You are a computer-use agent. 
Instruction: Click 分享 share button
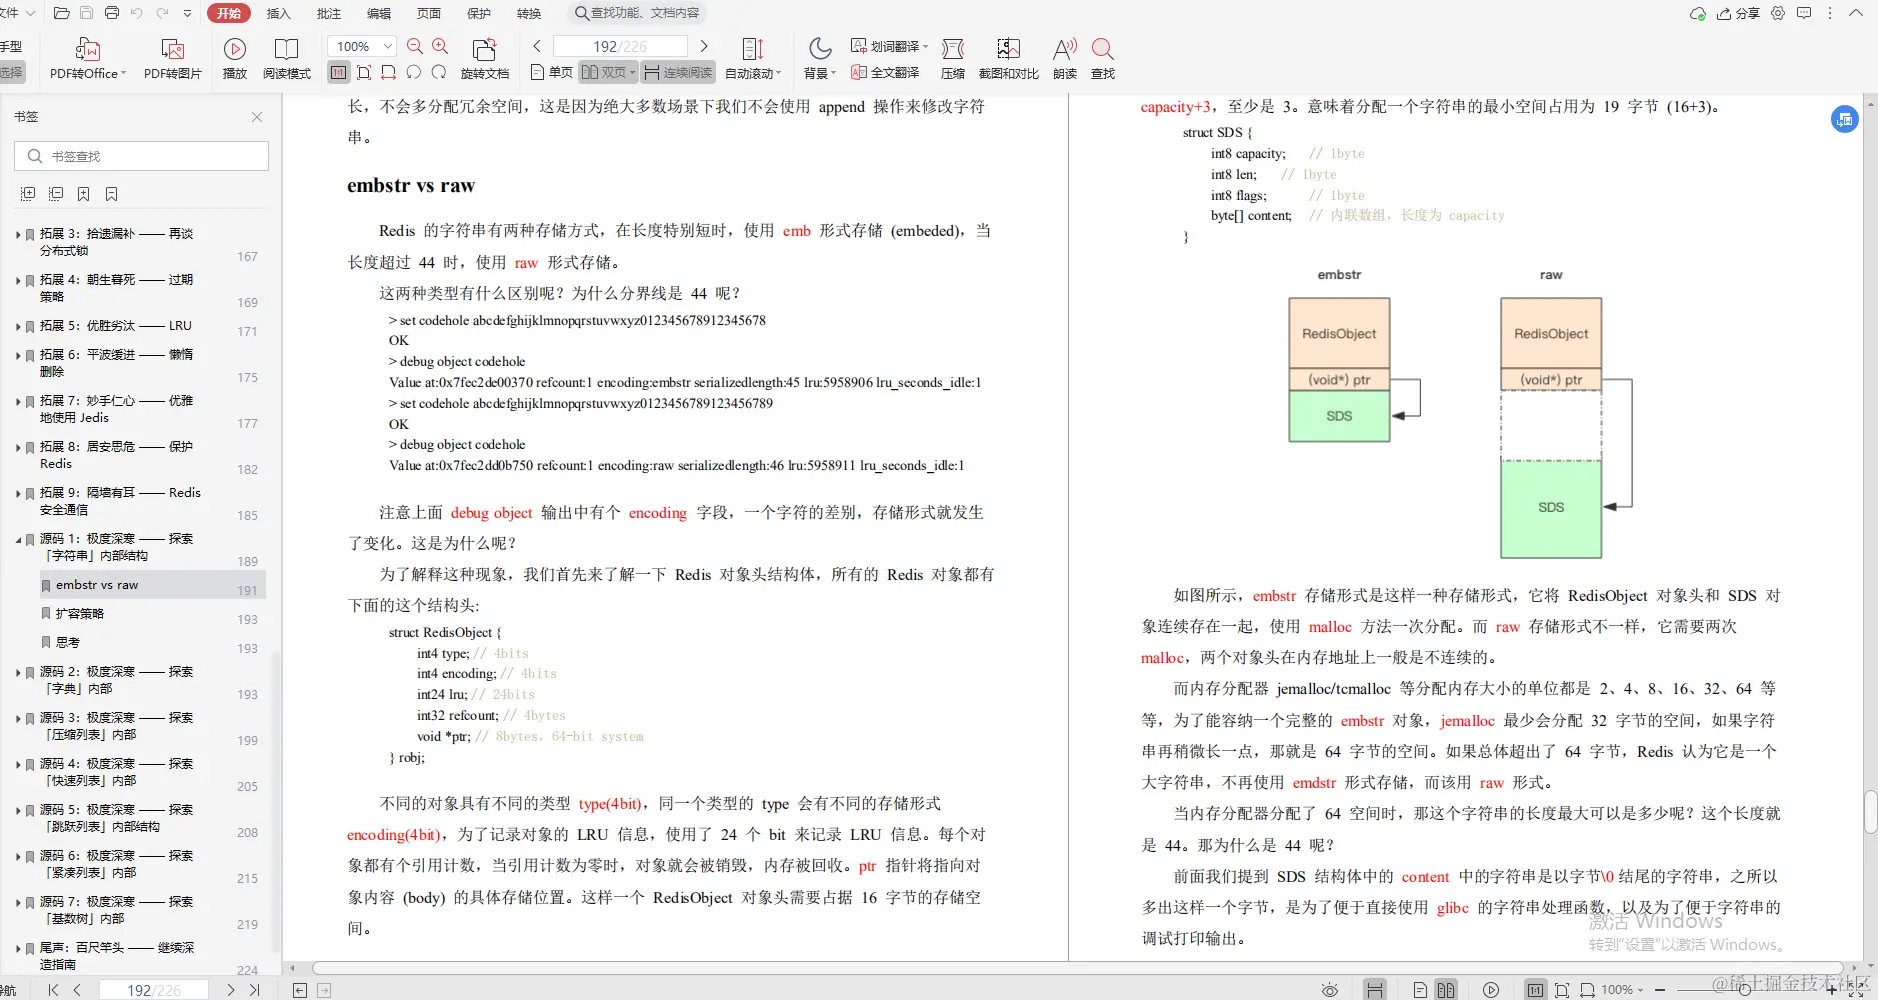1738,13
